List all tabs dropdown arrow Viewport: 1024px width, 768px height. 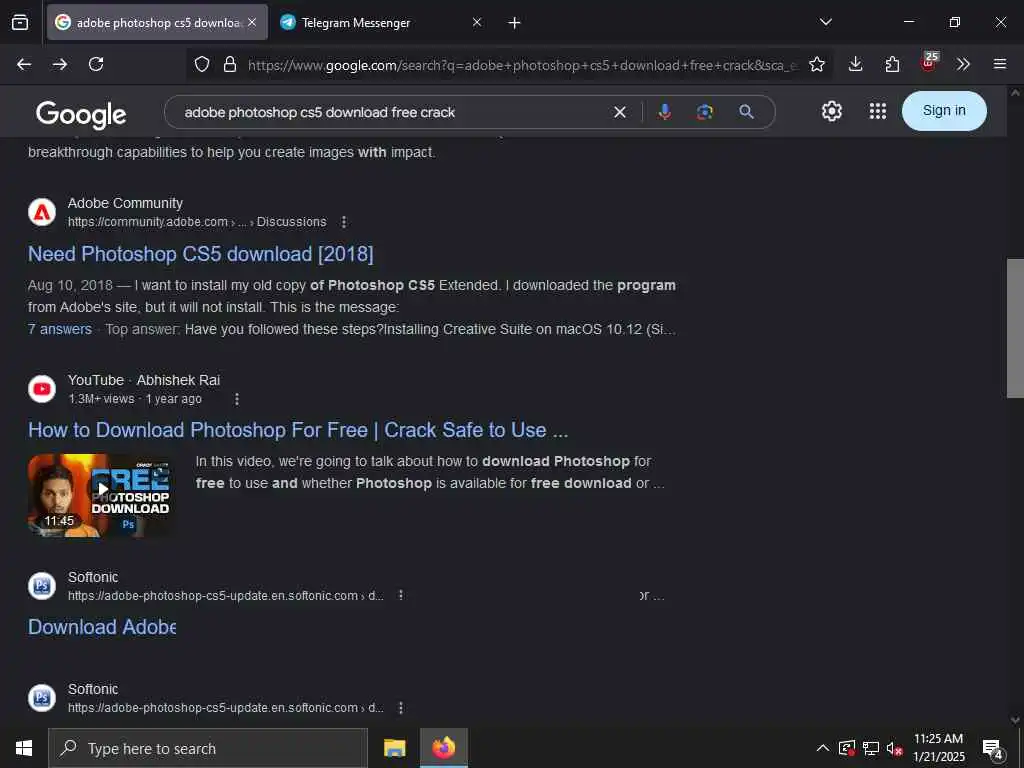(x=825, y=22)
